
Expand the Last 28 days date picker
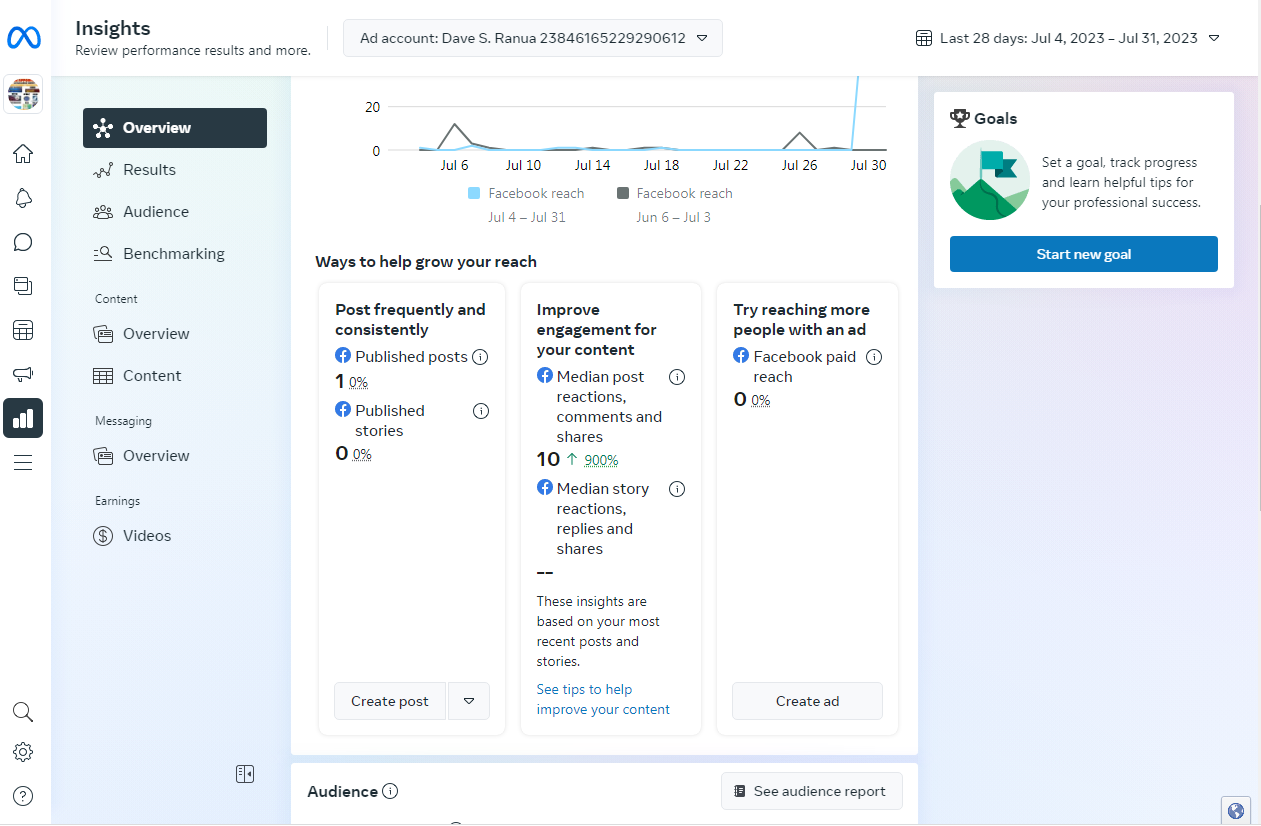[x=1067, y=38]
